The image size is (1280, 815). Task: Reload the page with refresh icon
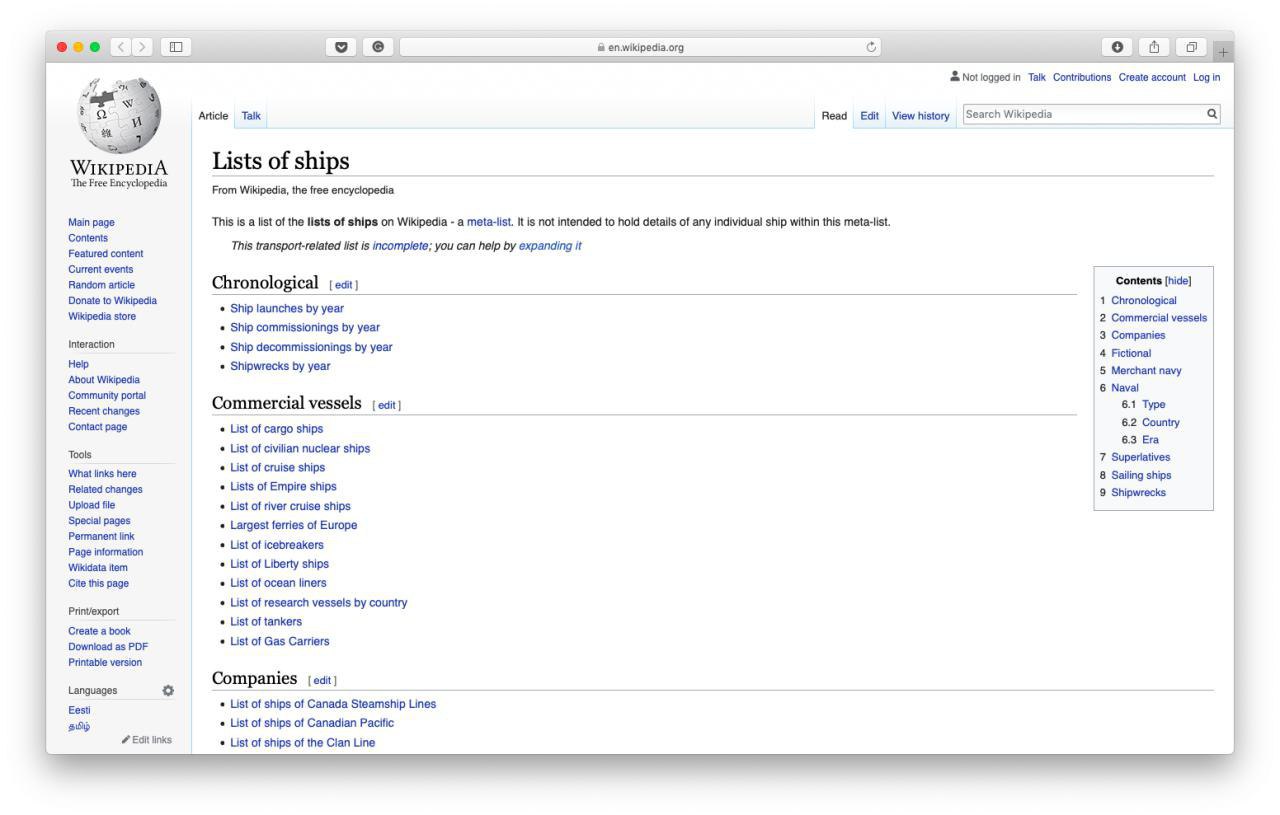pyautogui.click(x=872, y=47)
